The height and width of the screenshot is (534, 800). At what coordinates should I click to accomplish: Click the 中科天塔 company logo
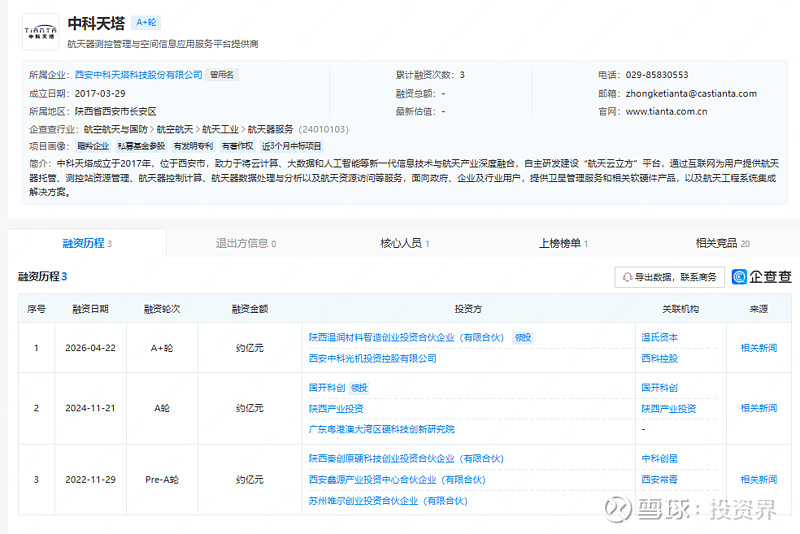pos(41,32)
